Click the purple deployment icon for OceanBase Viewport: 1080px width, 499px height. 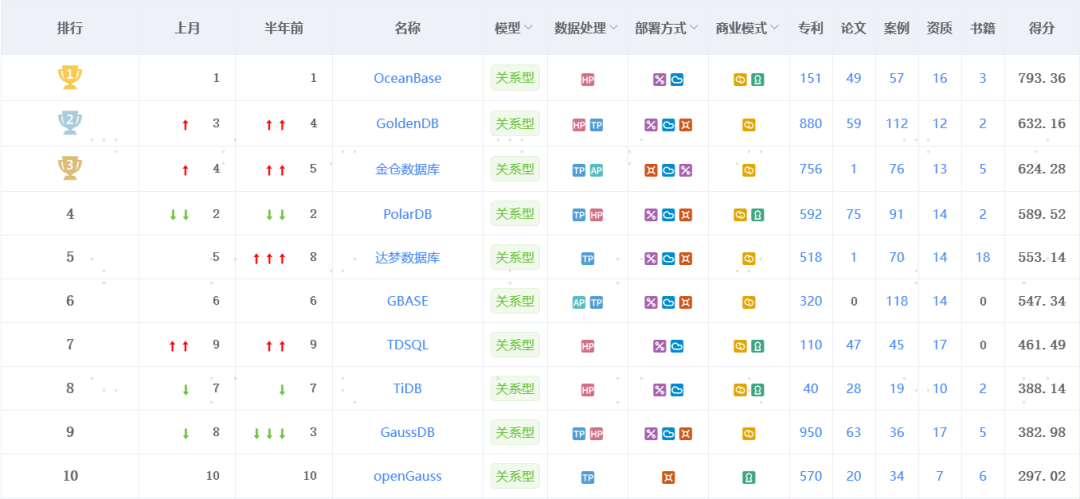(660, 80)
